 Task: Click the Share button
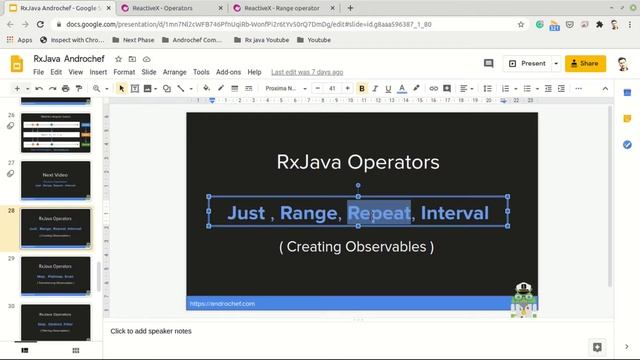pyautogui.click(x=585, y=64)
